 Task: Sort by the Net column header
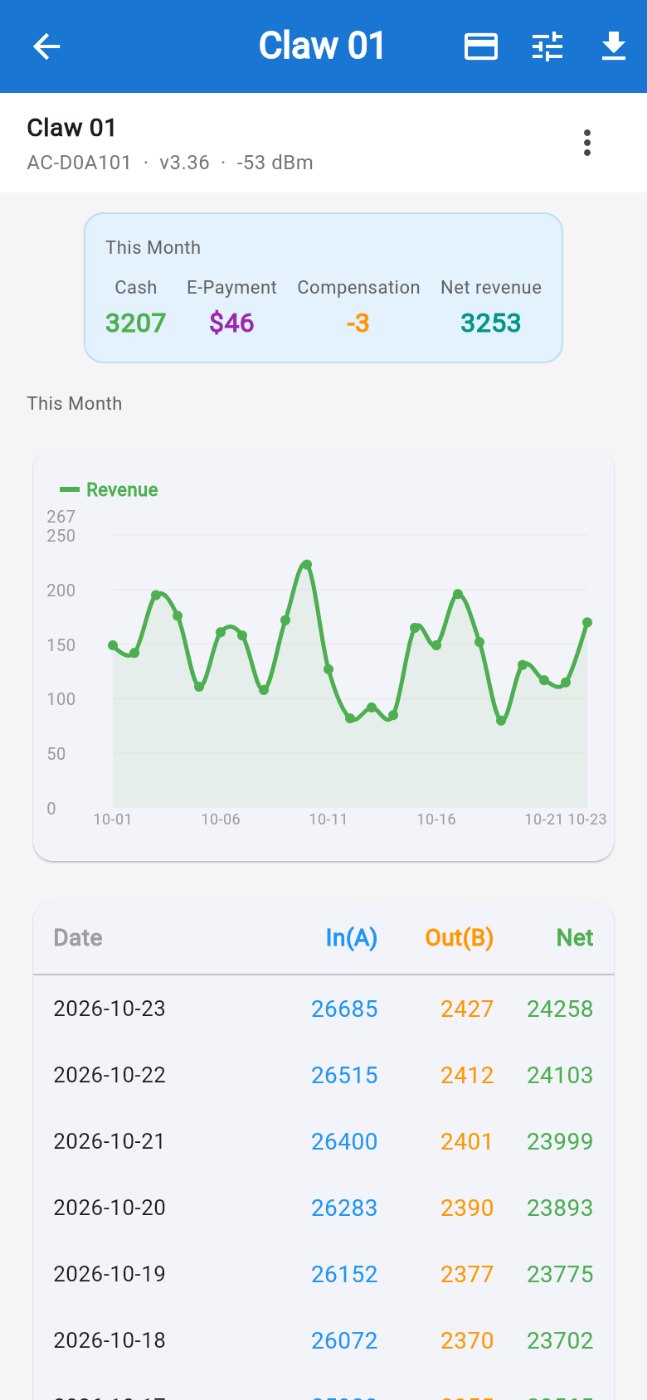coord(575,938)
